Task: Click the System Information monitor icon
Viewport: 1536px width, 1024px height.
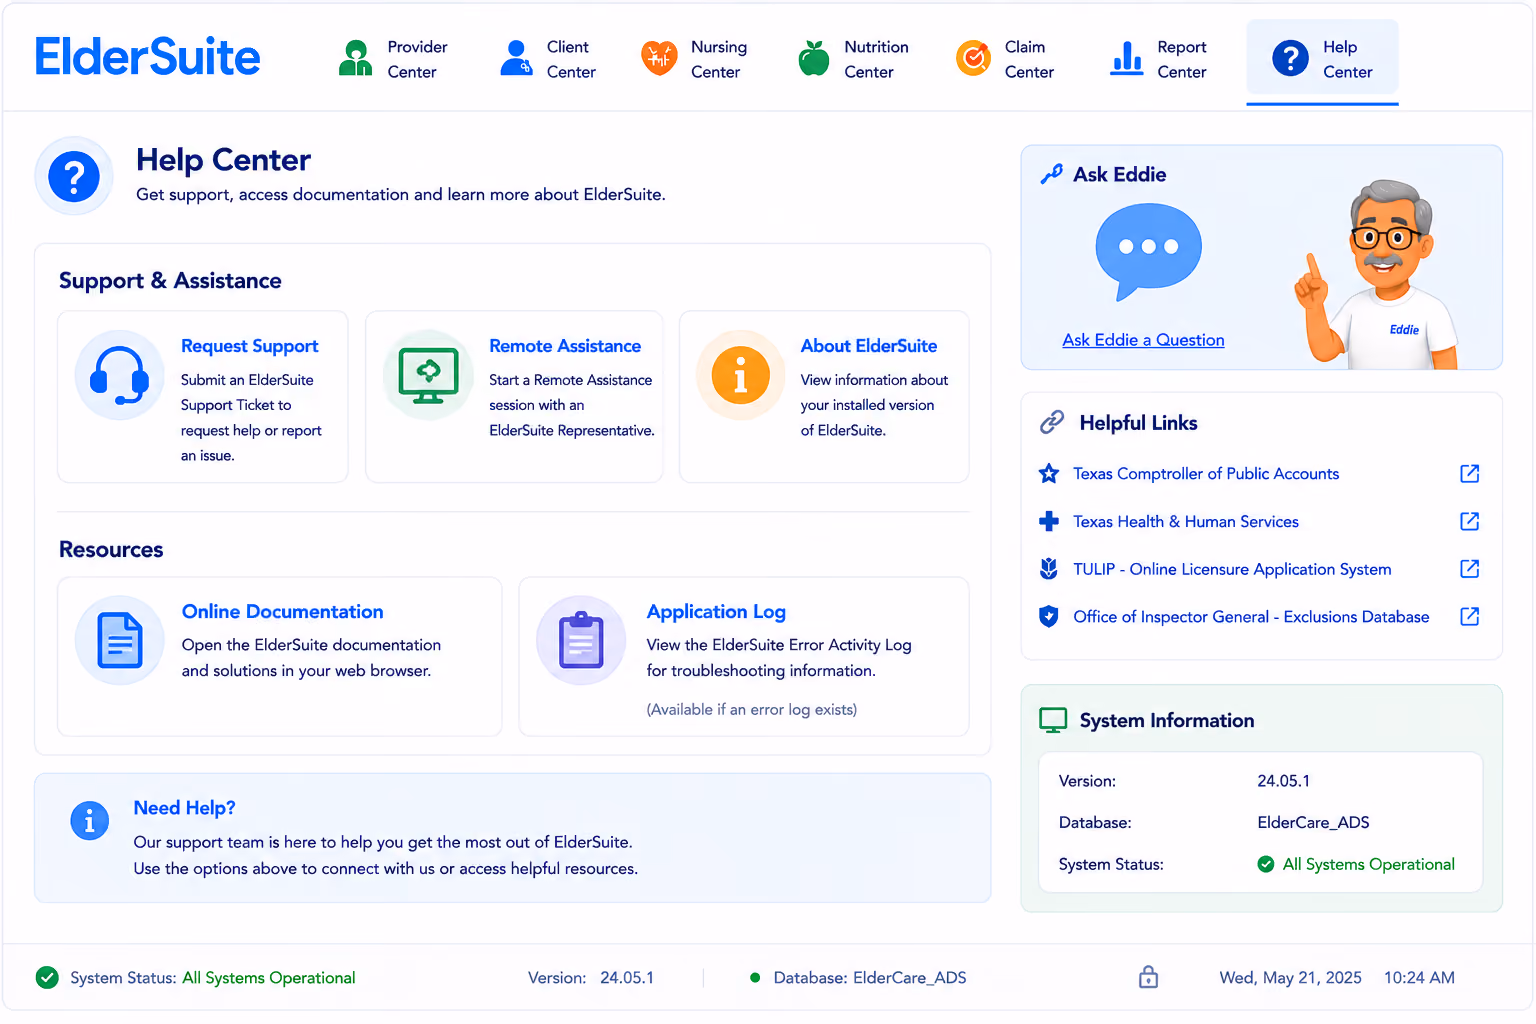Action: coord(1053,720)
